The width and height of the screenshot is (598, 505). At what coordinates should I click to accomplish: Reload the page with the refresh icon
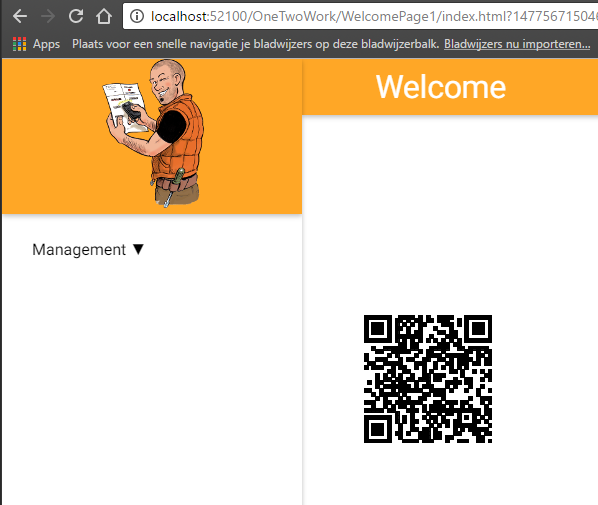point(76,16)
